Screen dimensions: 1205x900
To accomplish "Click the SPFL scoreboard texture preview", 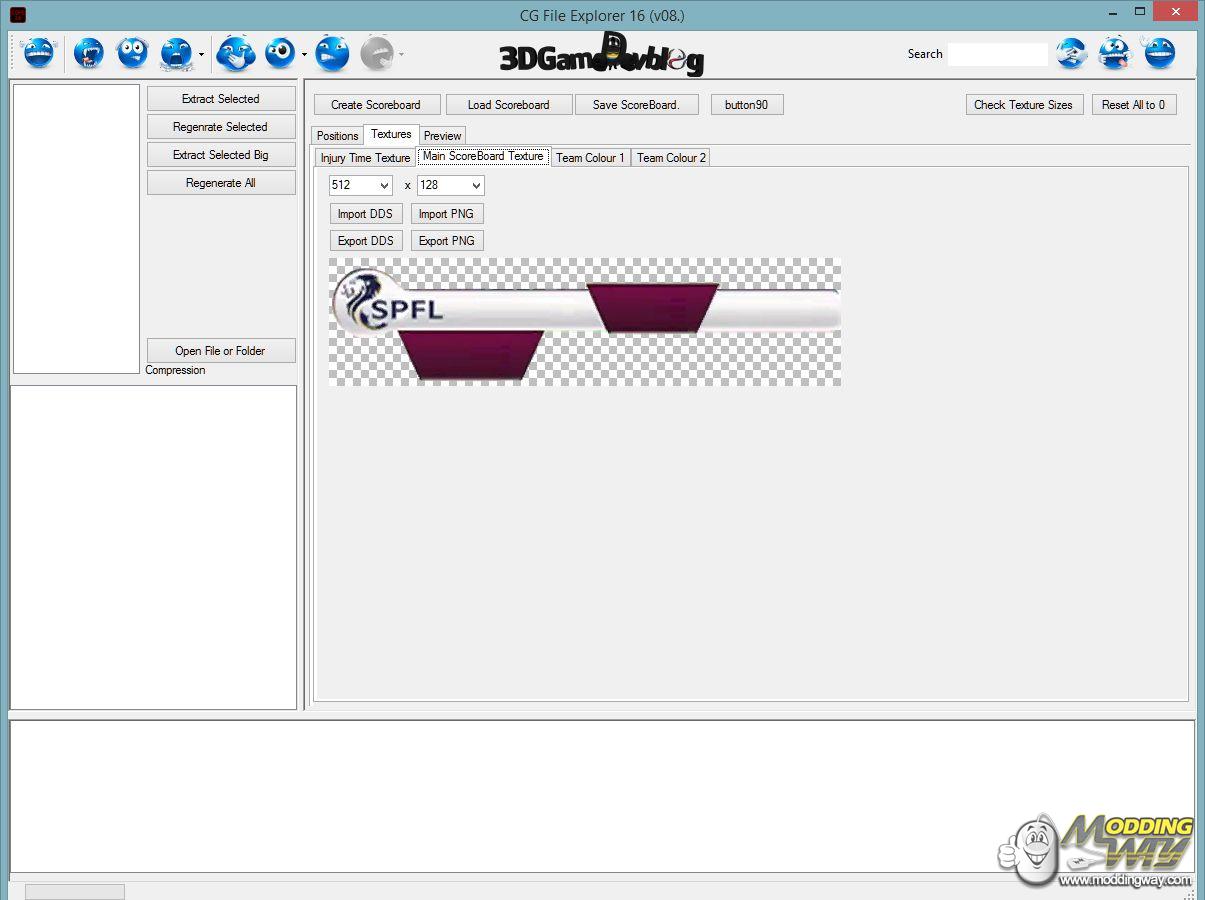I will click(x=584, y=322).
